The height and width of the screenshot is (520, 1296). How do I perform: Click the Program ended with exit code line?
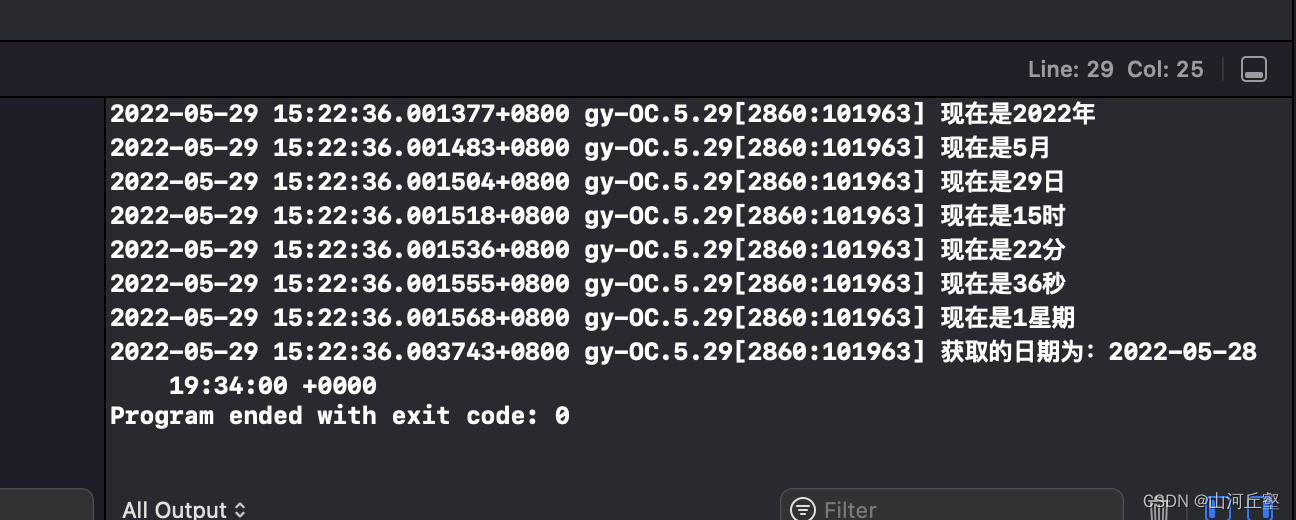pos(339,416)
